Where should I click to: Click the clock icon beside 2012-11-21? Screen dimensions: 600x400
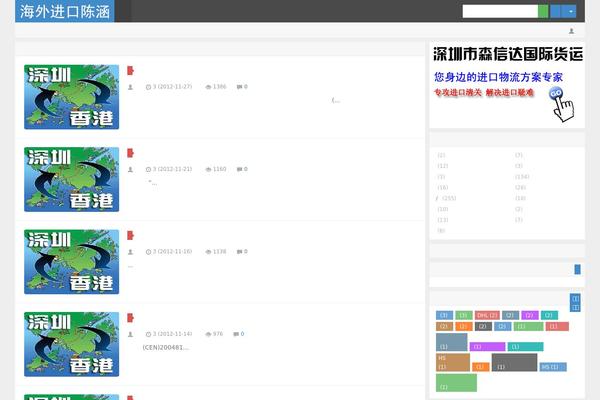[148, 169]
